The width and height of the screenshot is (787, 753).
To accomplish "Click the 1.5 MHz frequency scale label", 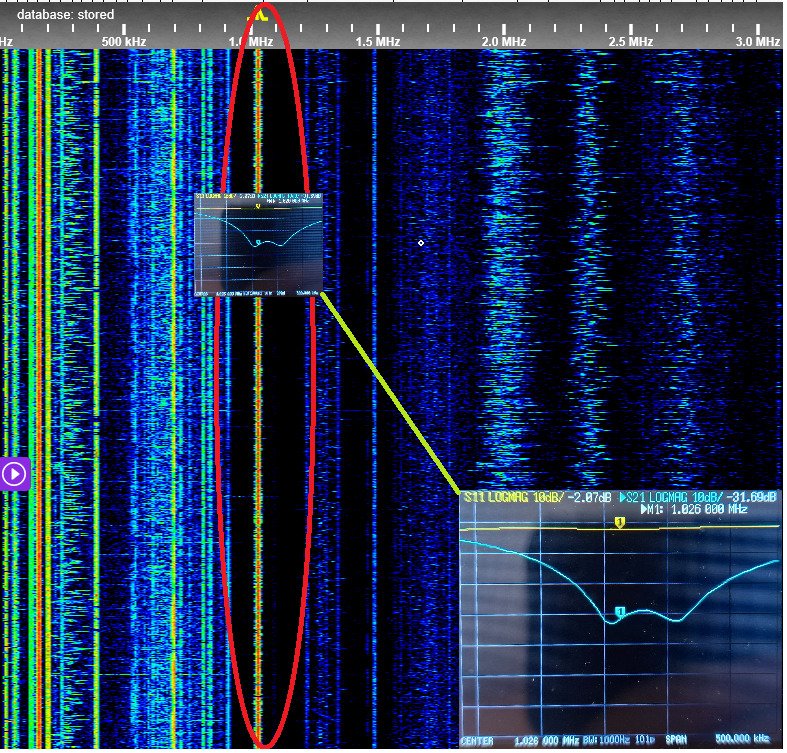I will click(x=377, y=42).
